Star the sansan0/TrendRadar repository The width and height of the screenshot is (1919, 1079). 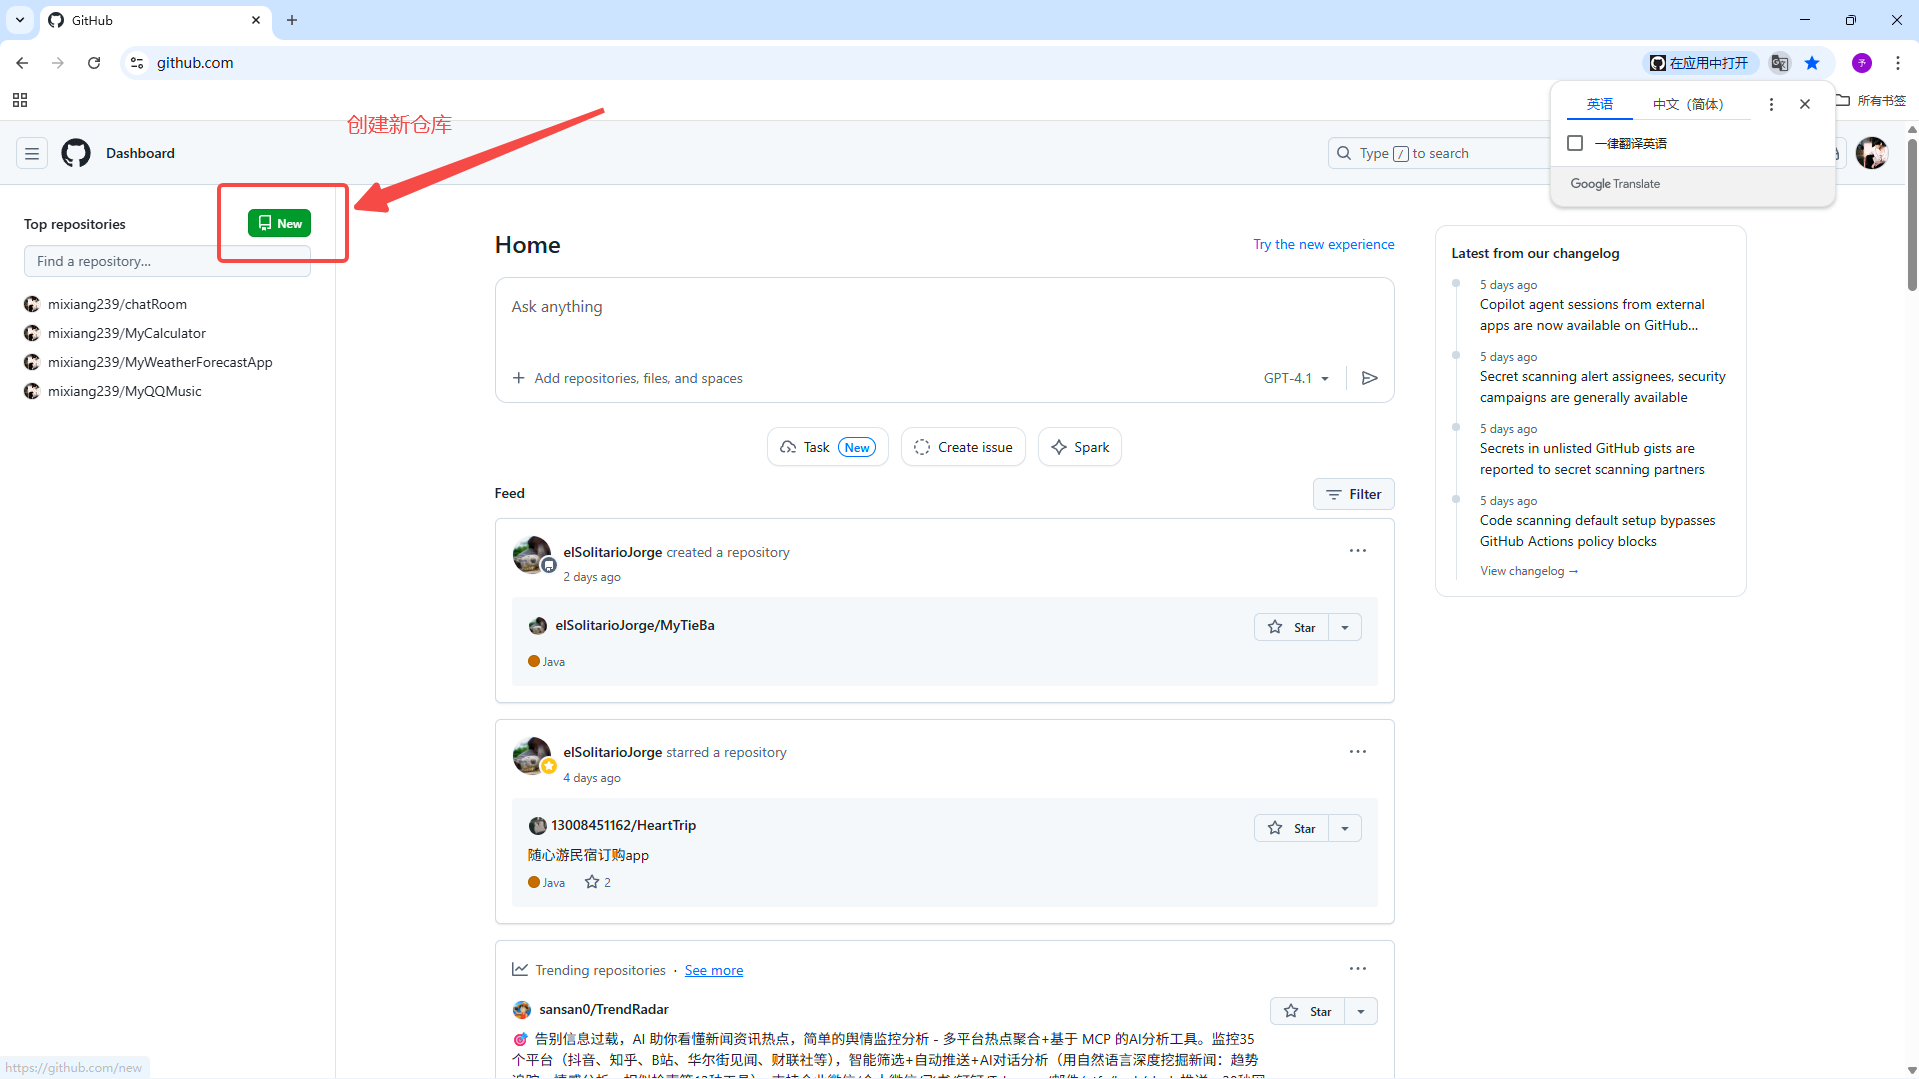1307,1011
